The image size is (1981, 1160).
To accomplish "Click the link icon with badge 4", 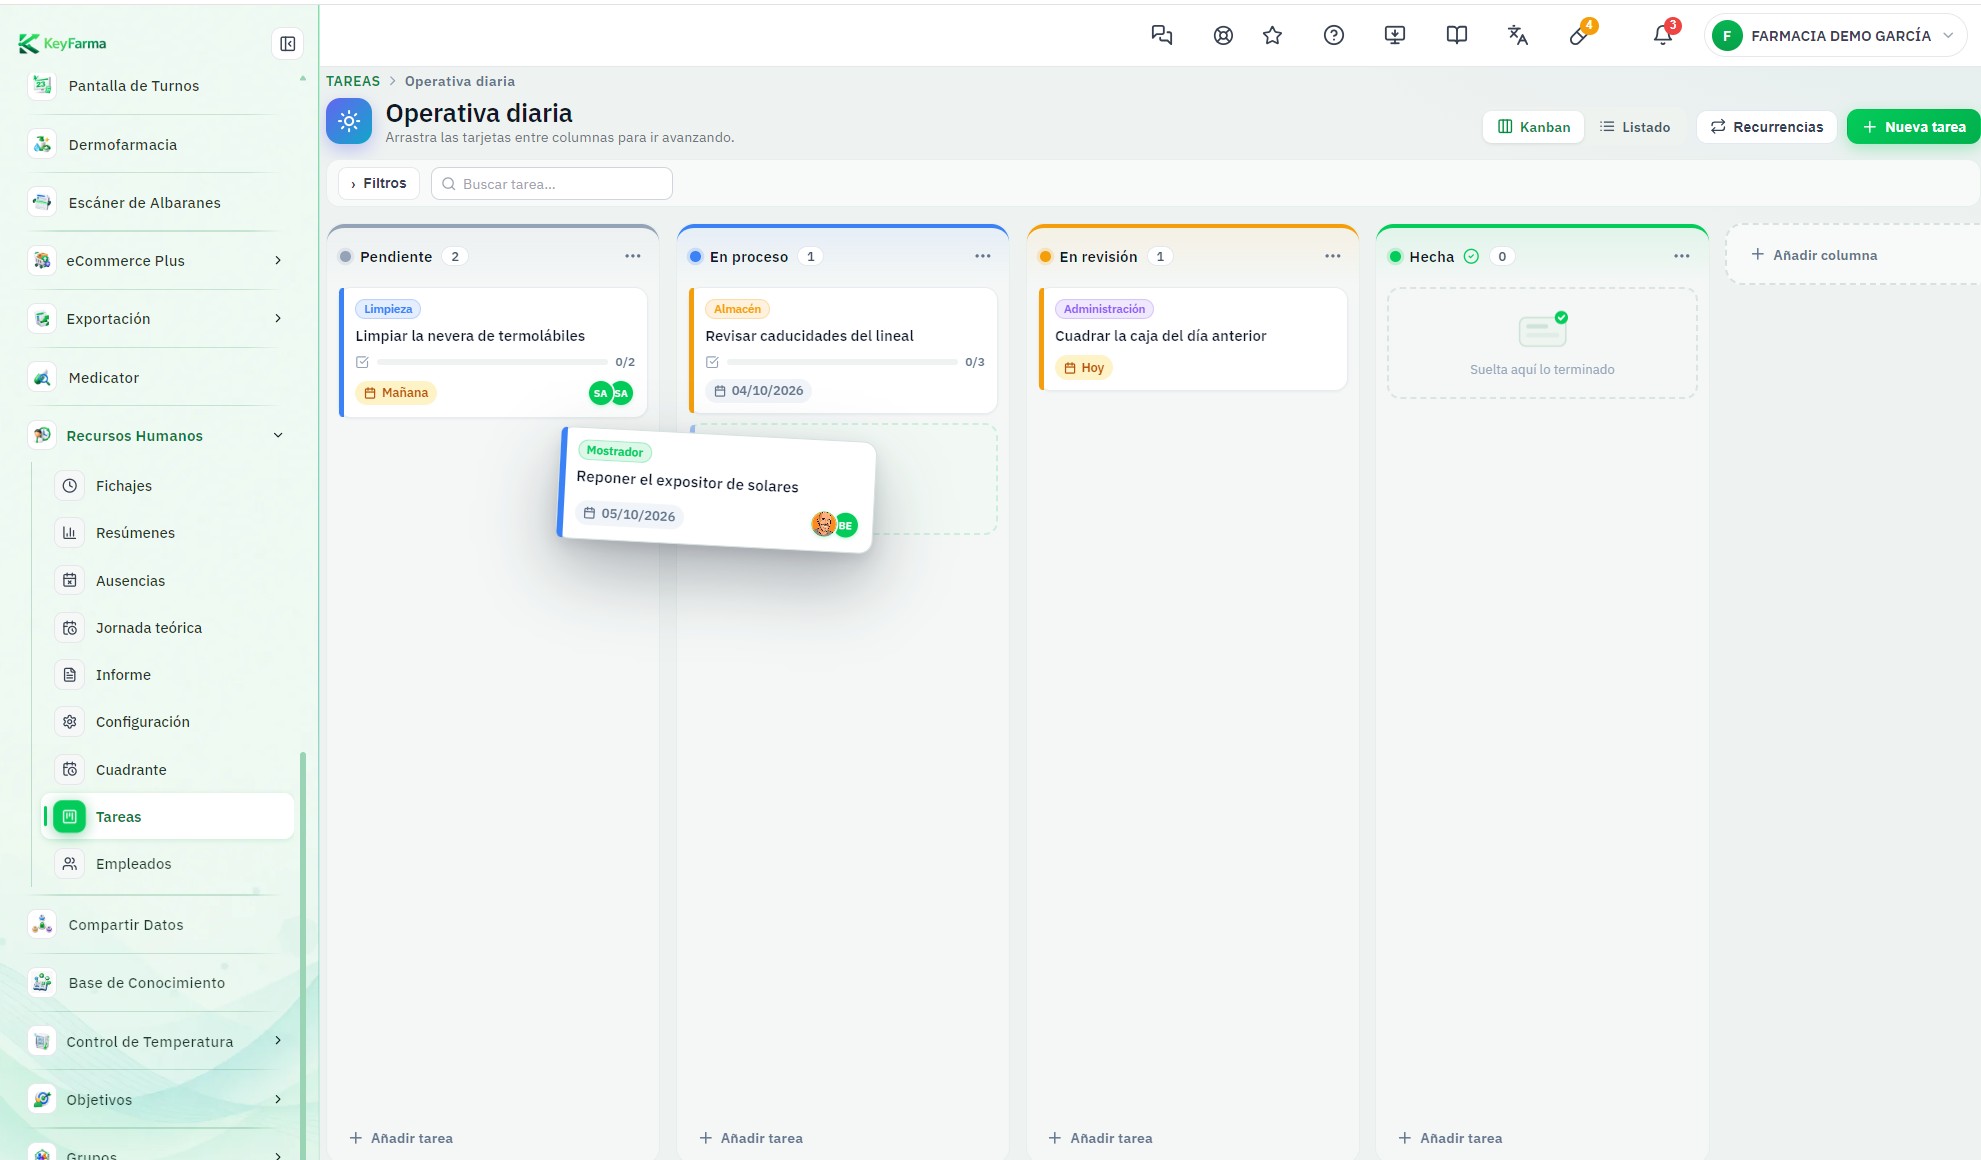I will click(x=1579, y=36).
